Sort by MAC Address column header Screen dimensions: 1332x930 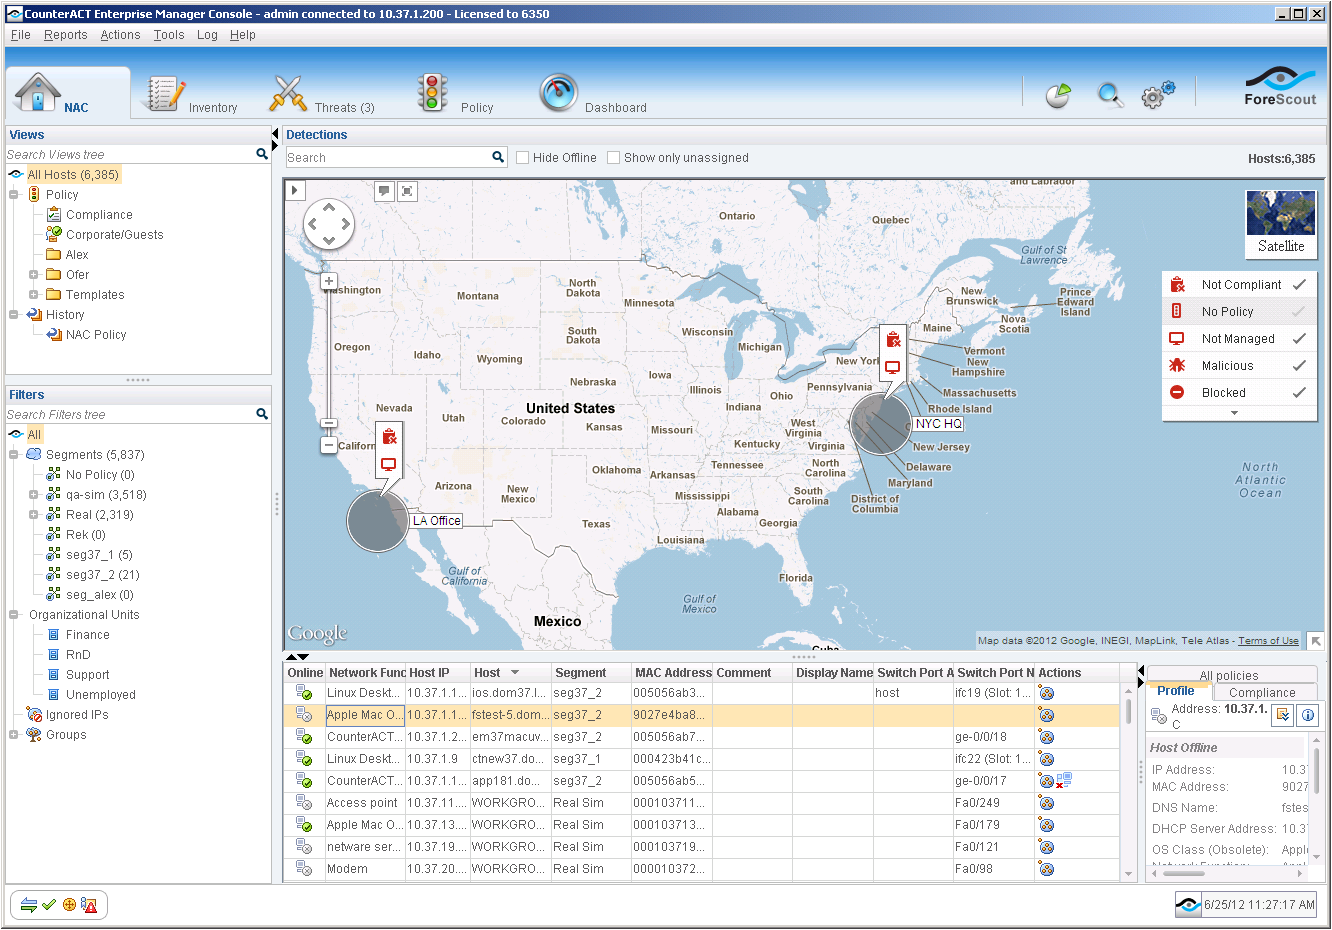(x=672, y=673)
